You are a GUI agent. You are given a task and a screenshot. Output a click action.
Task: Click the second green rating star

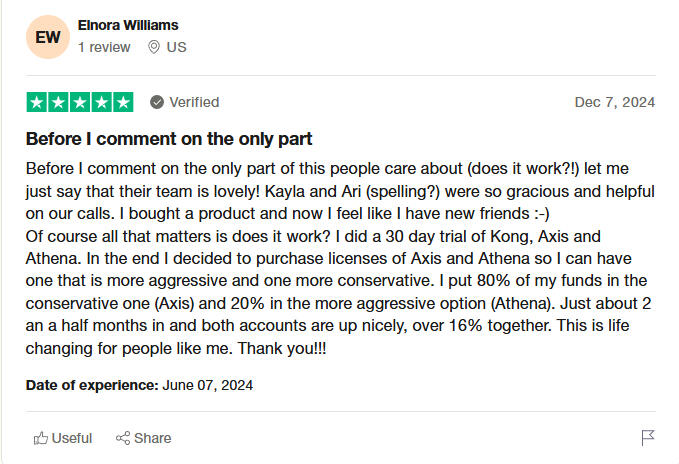[58, 102]
